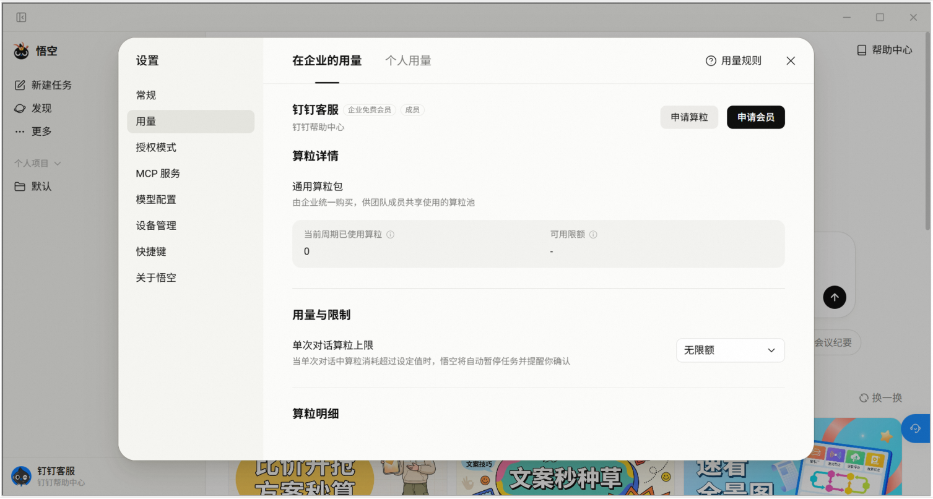
Task: Toggle the sidebar collapse icon
Action: [x=21, y=17]
